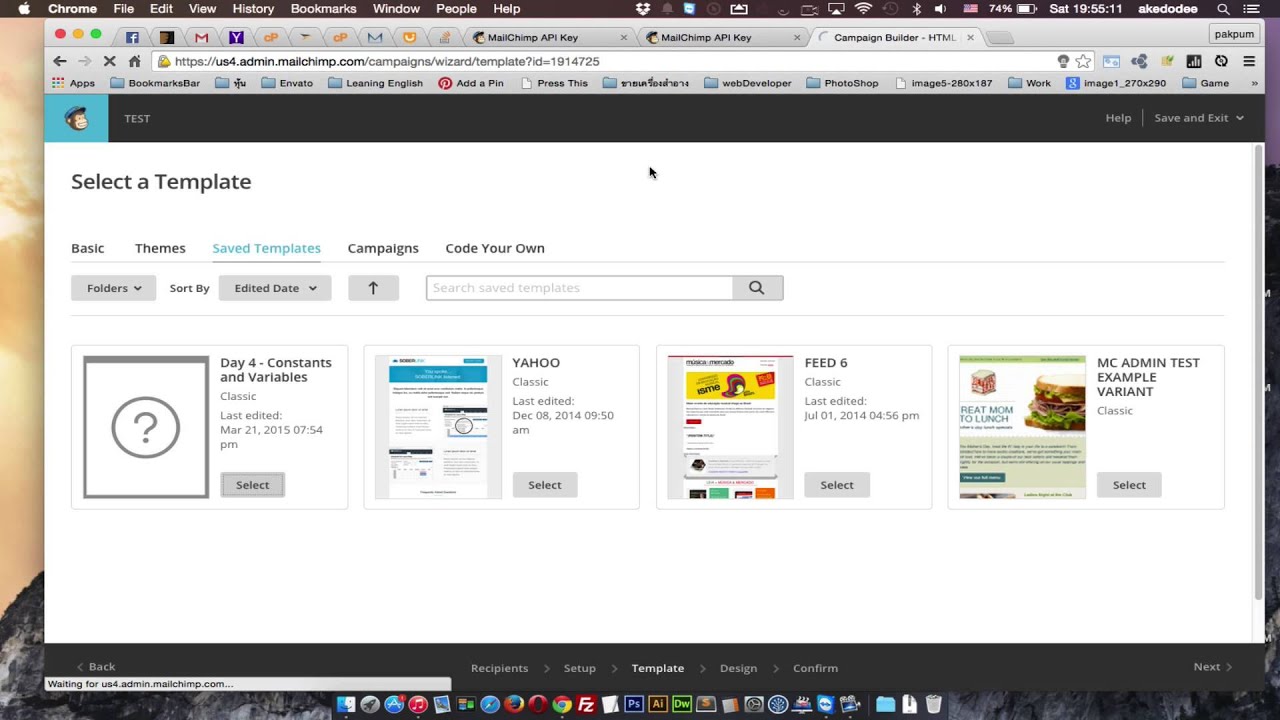Open the Wi-Fi menu bar icon
This screenshot has width=1280, height=720.
863,9
